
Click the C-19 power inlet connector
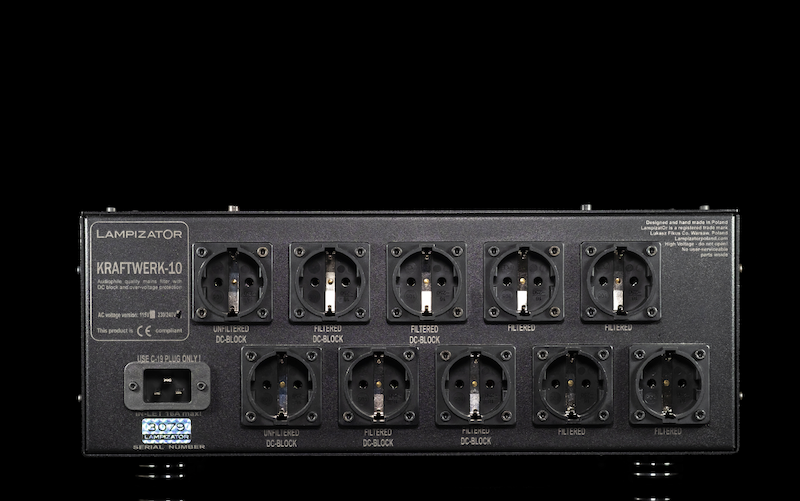click(167, 386)
